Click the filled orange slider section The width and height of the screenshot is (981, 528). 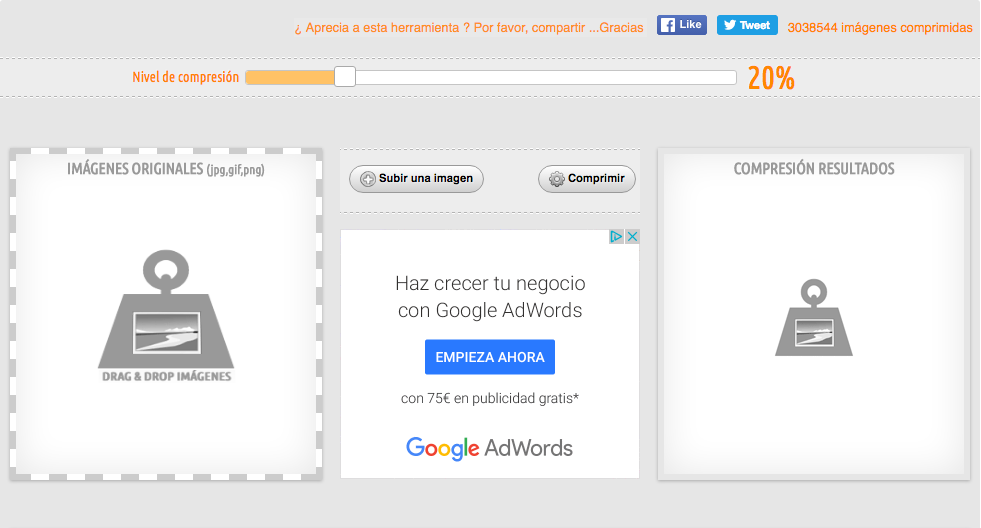click(x=290, y=78)
